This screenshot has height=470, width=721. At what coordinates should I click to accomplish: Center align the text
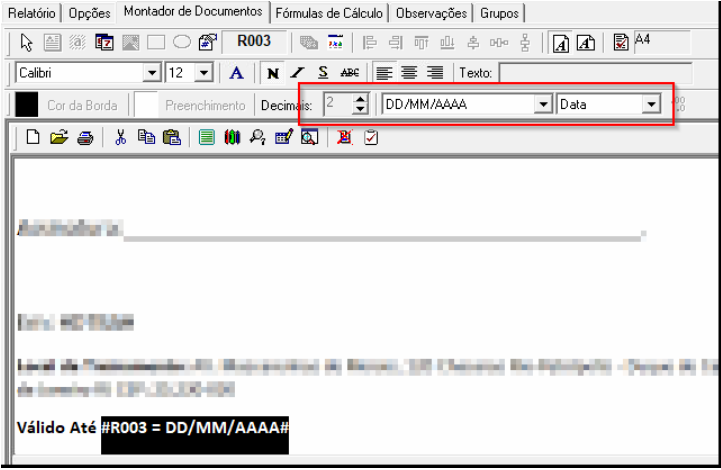[409, 73]
